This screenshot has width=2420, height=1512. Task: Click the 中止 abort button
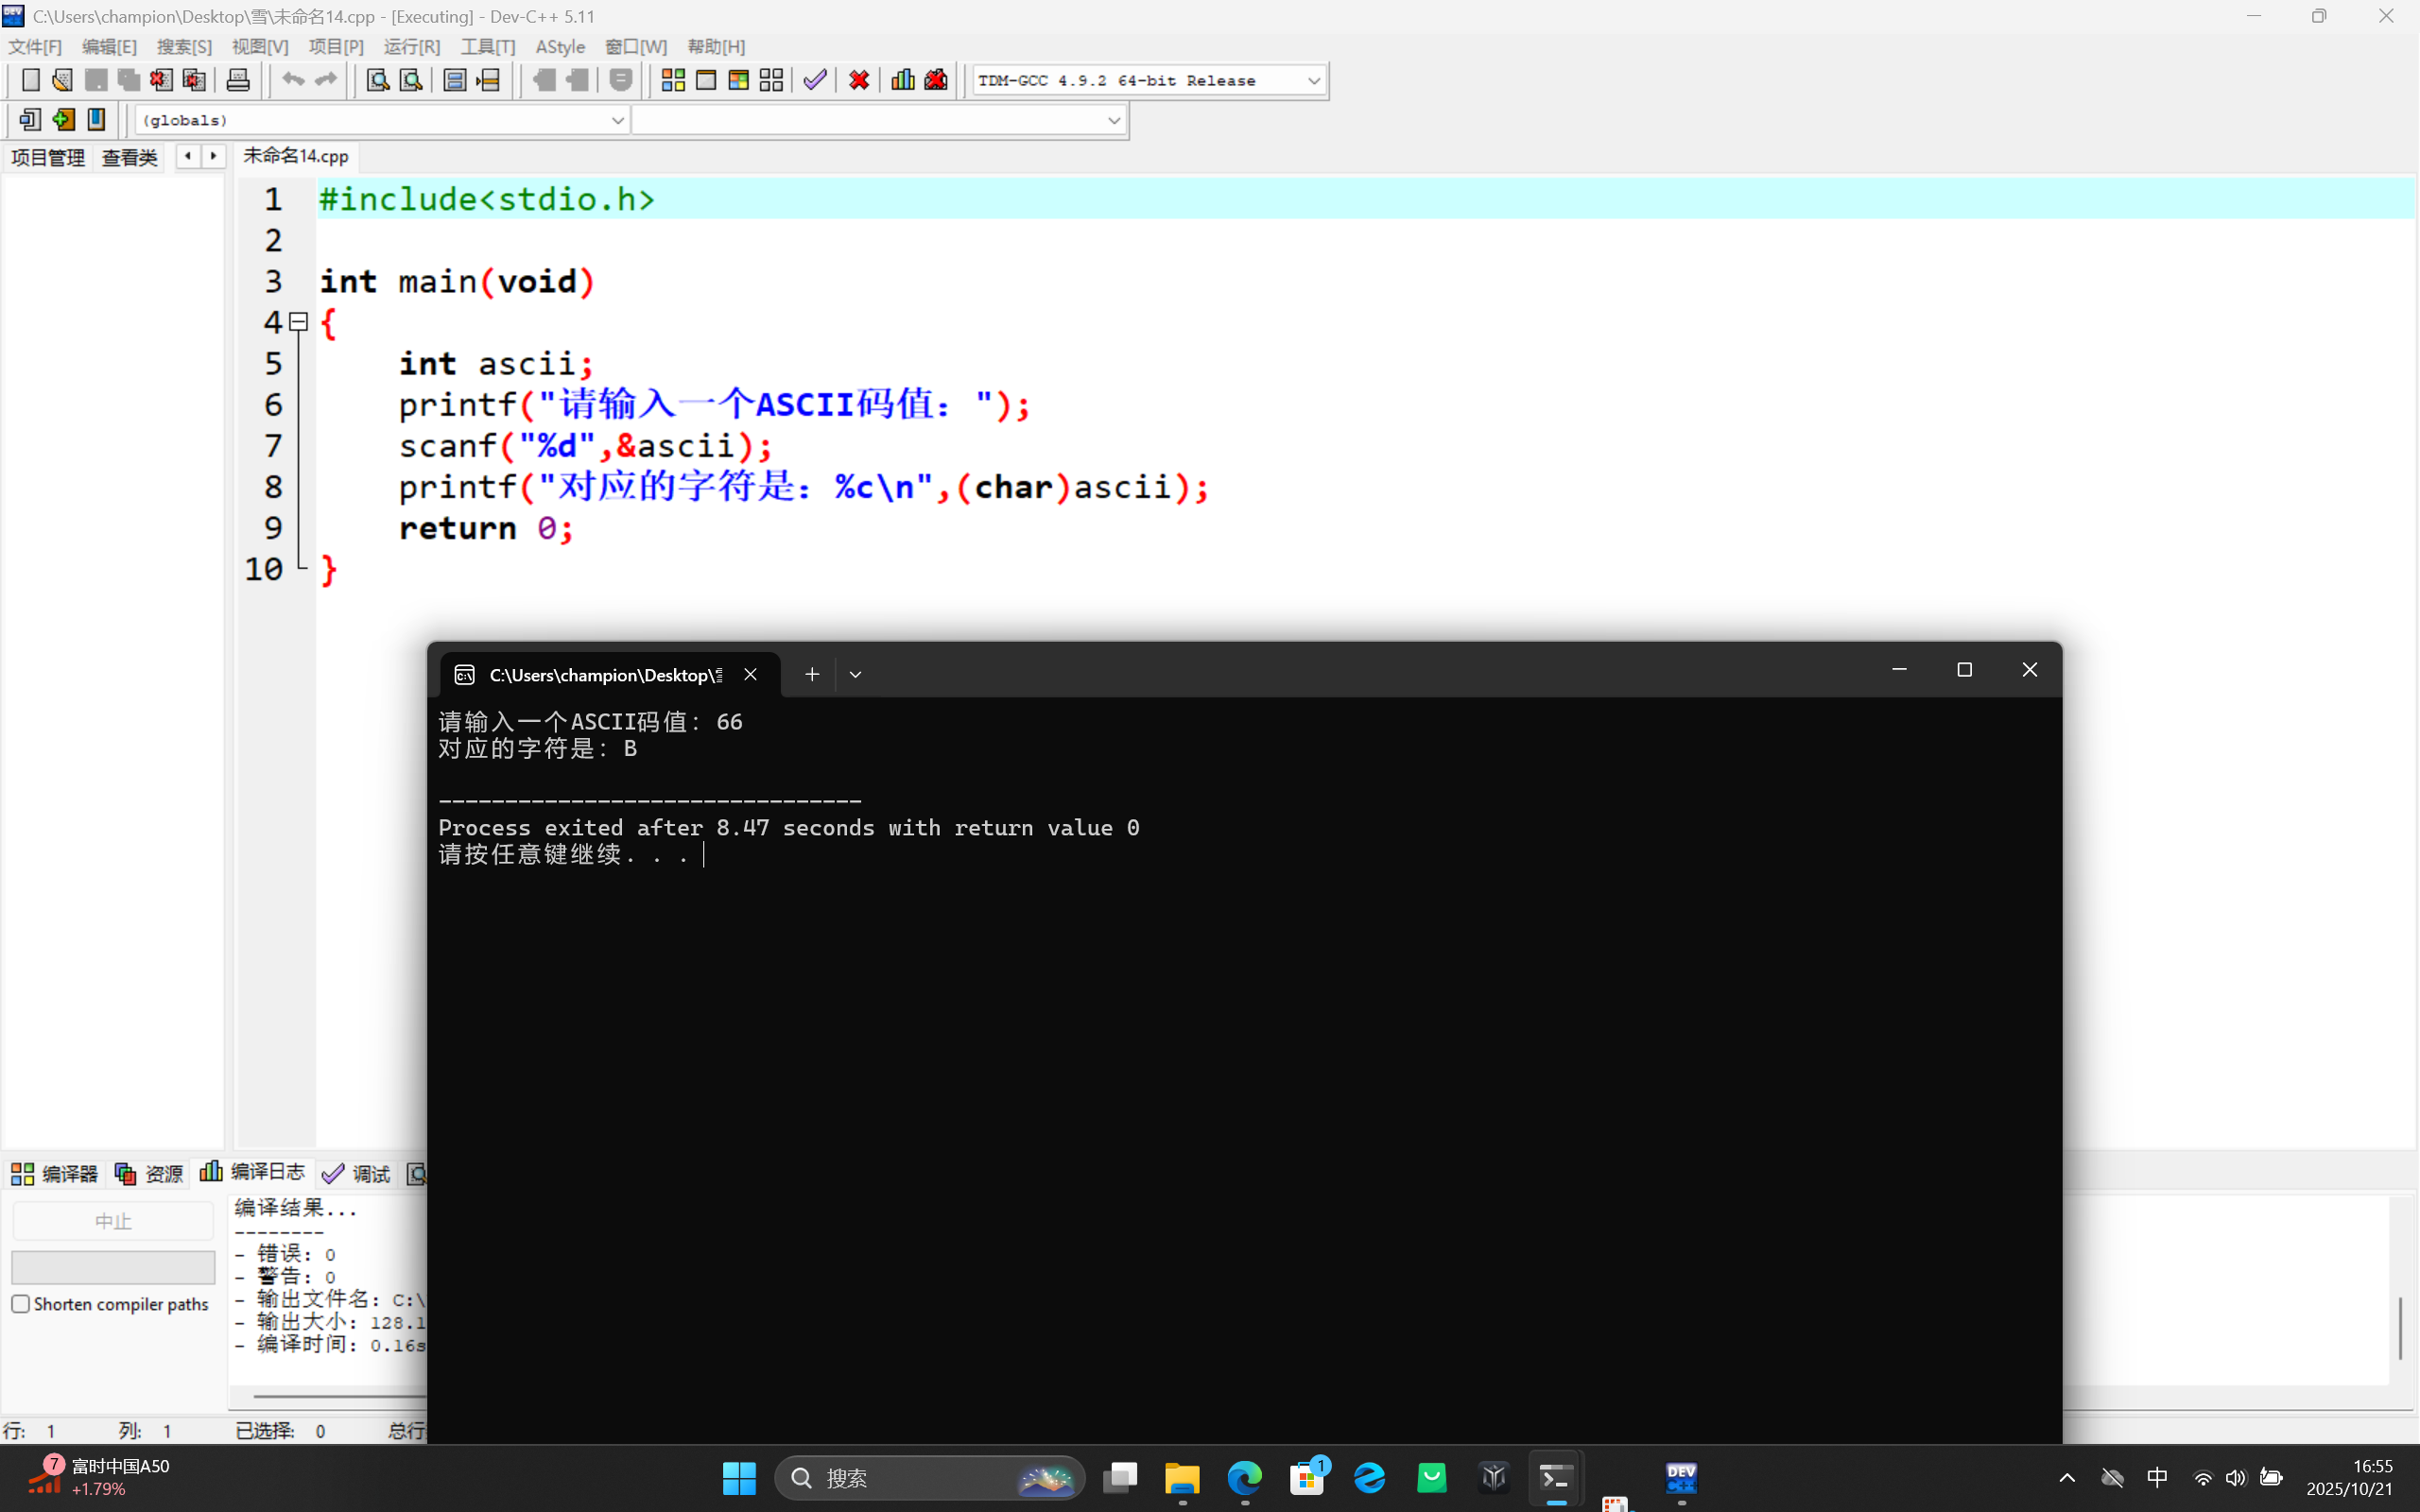[x=113, y=1221]
